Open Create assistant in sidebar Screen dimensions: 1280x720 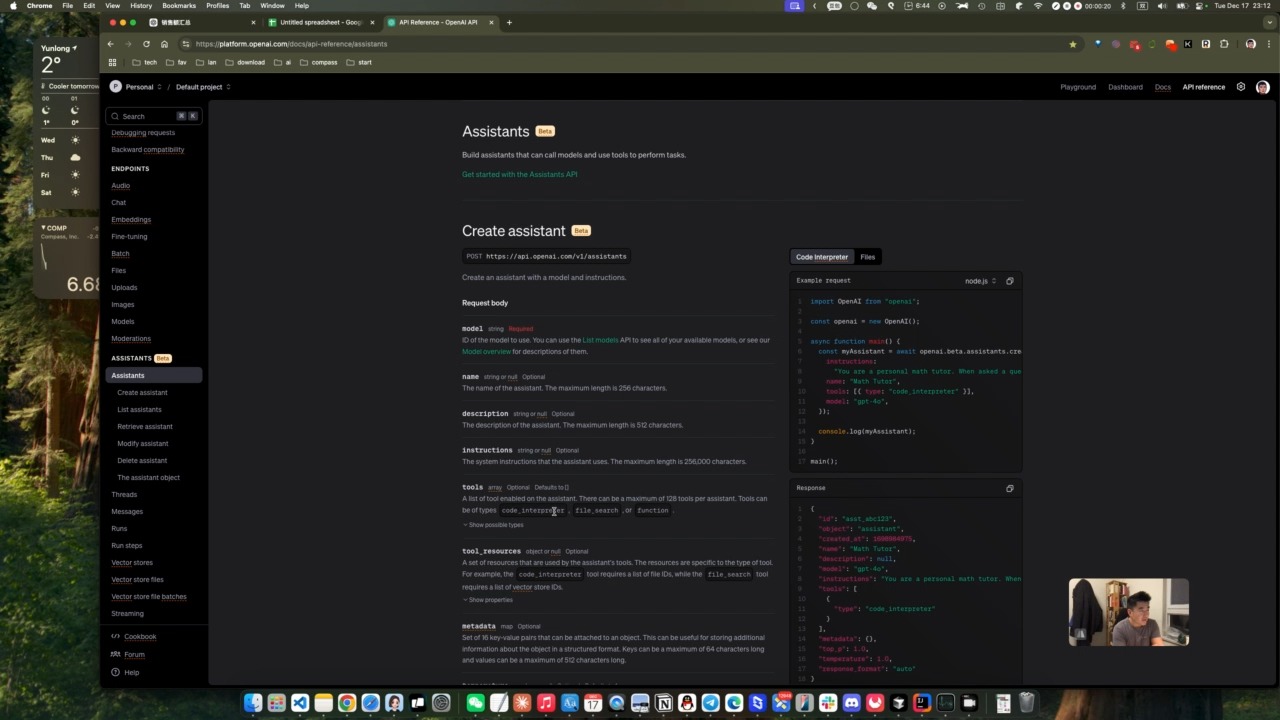tap(142, 392)
